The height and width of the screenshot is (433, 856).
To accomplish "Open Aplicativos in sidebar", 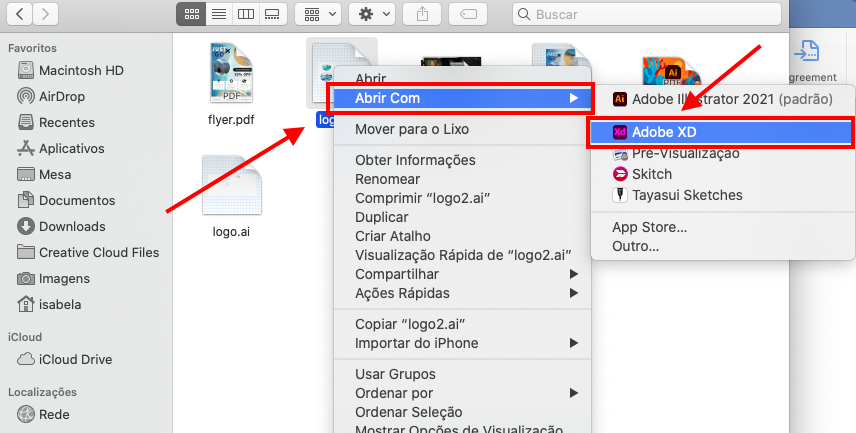I will click(x=61, y=149).
